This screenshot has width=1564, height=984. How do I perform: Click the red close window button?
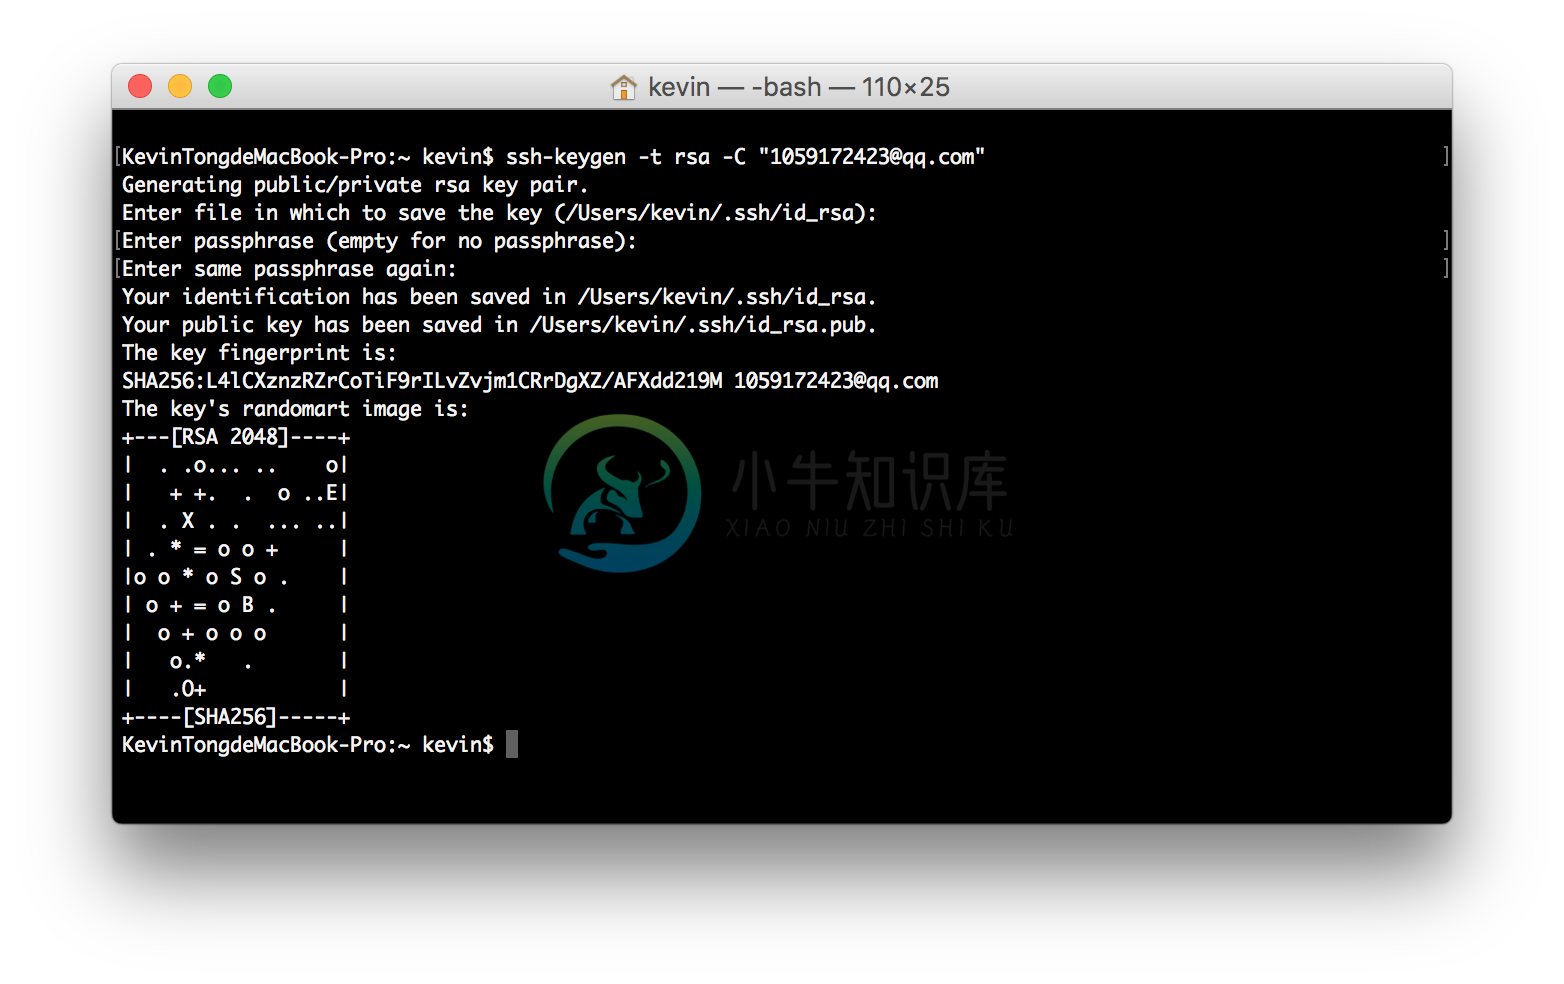point(140,86)
